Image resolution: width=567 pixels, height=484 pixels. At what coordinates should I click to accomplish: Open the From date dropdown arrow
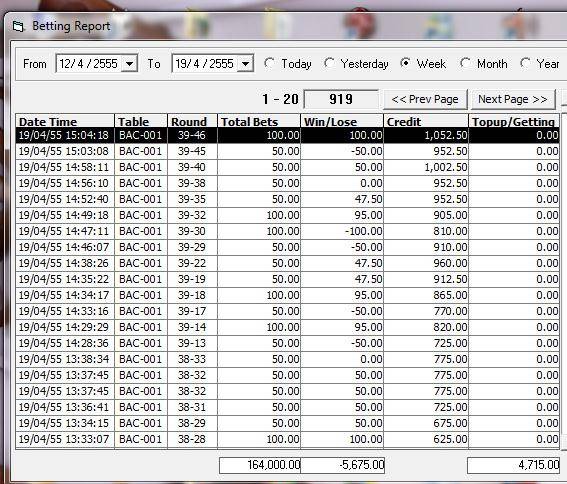[129, 64]
